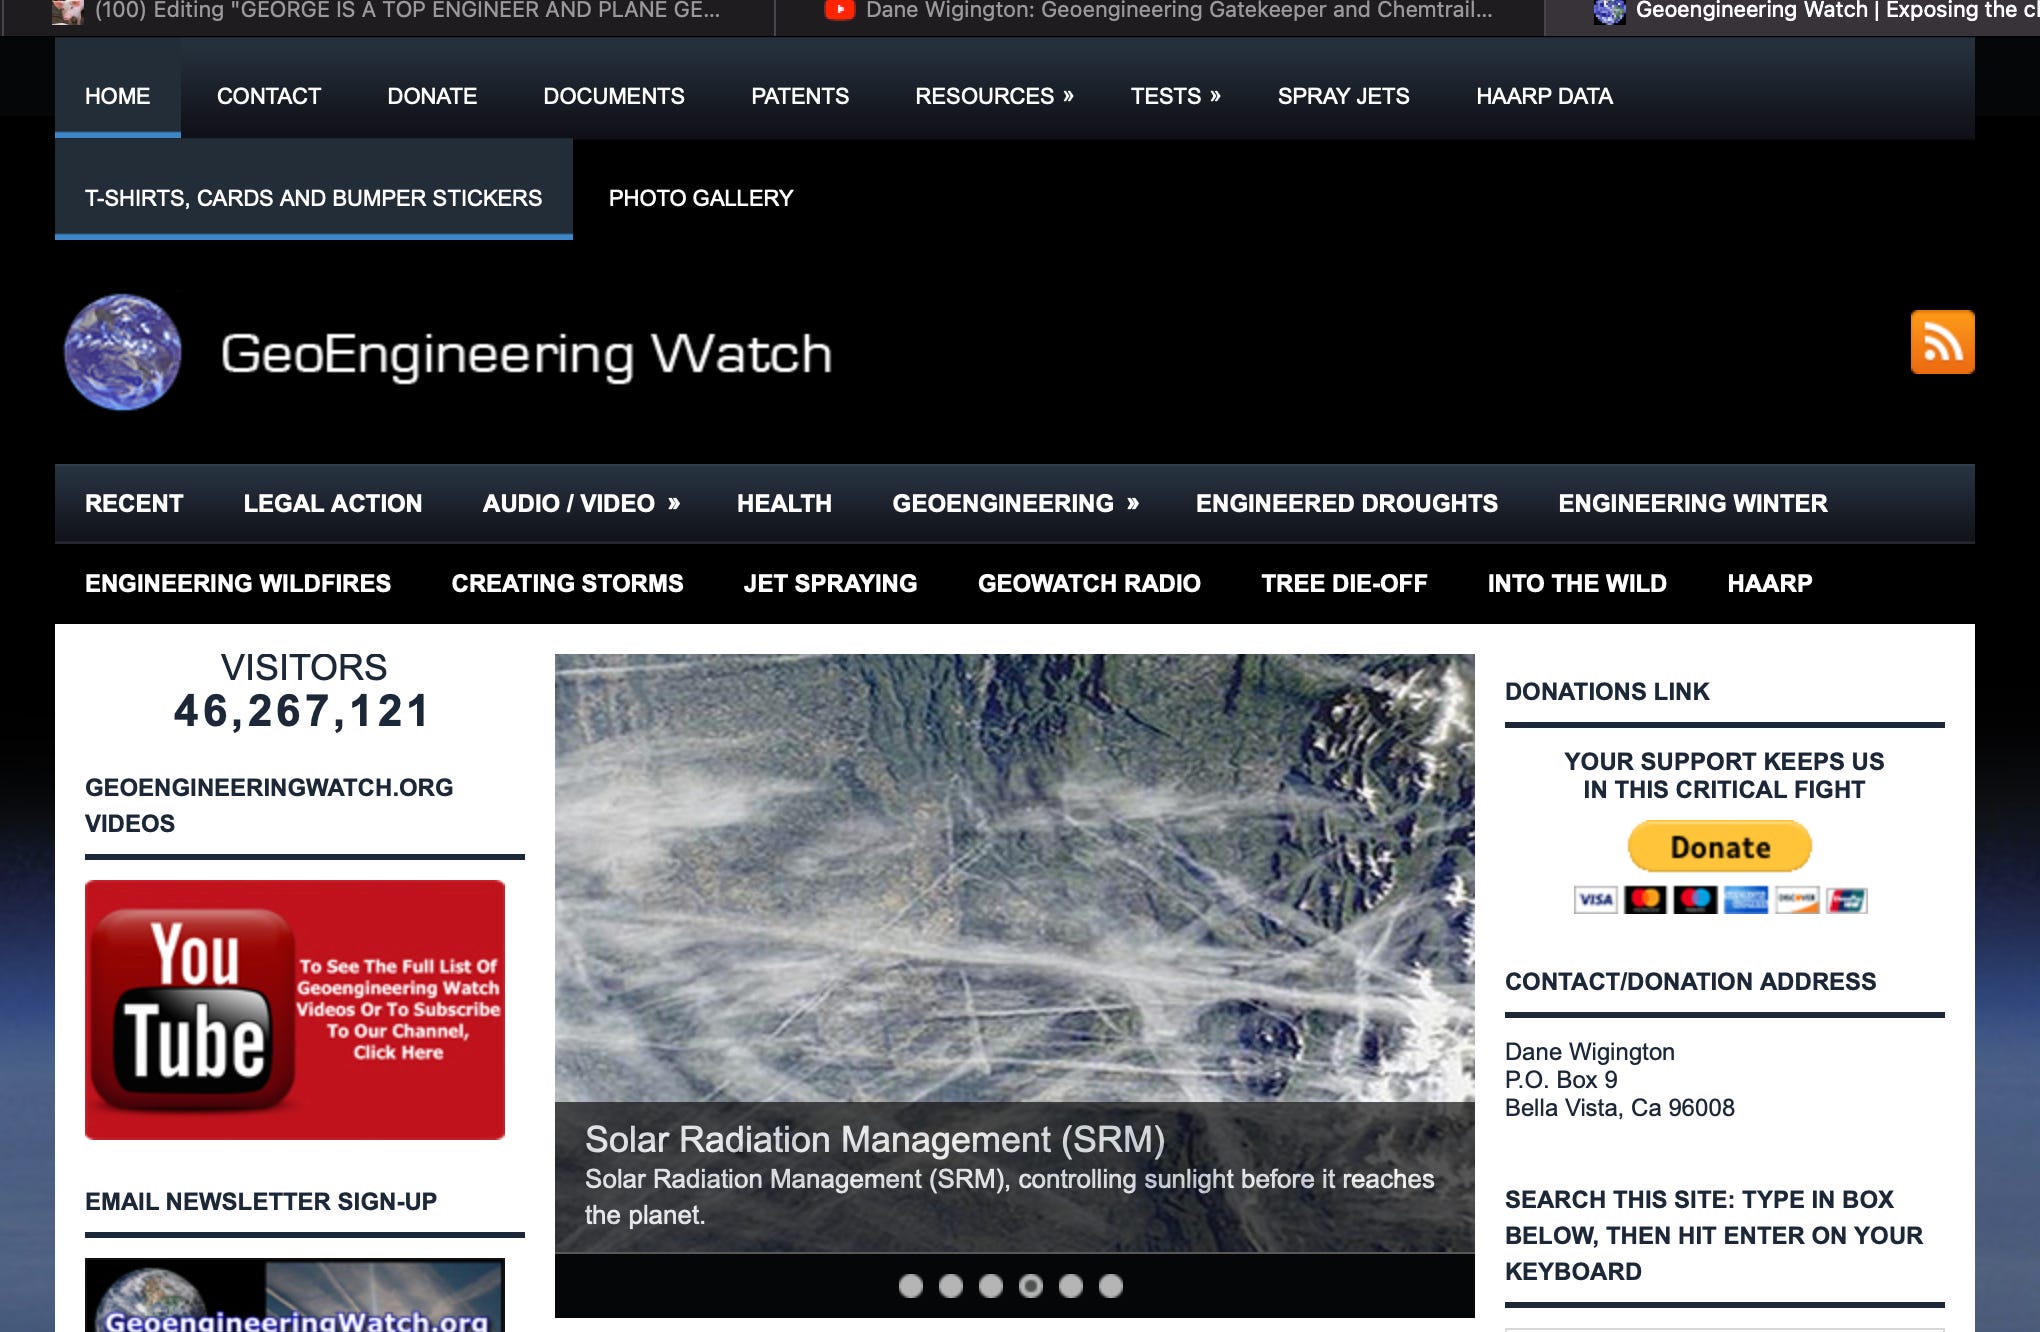
Task: Open the ENGINEERING WINTER section
Action: [x=1693, y=503]
